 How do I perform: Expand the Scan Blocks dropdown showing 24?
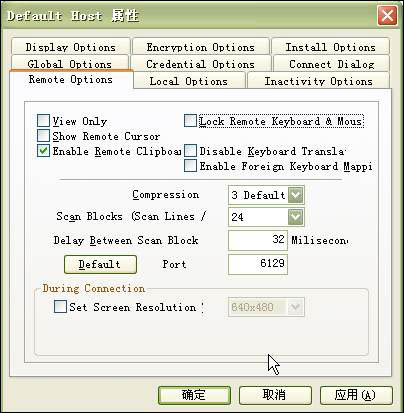click(295, 217)
